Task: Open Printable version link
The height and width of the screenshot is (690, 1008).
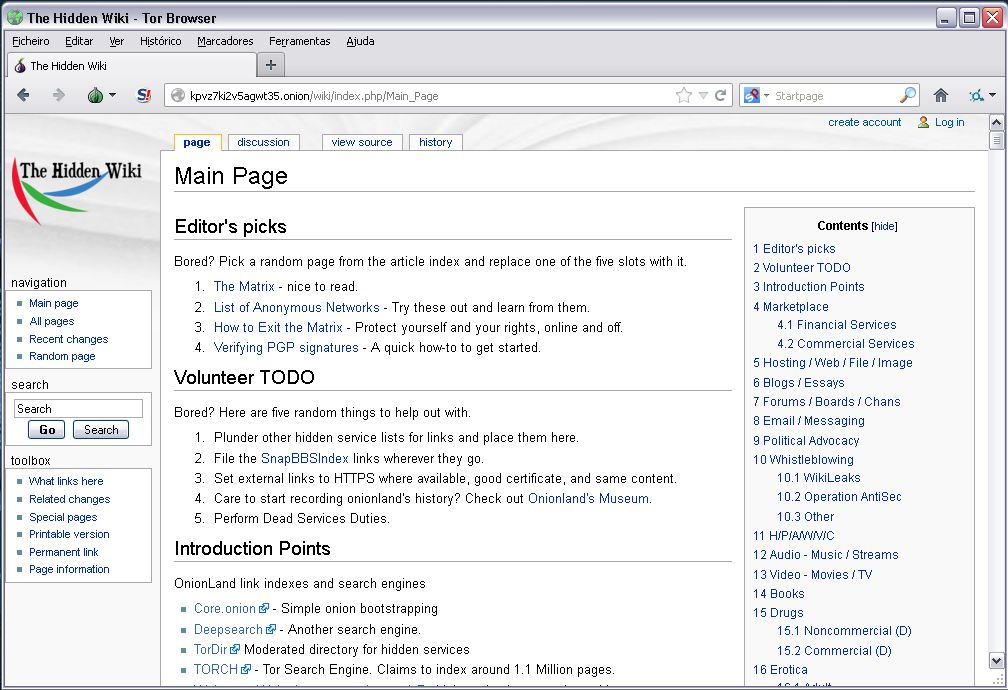Action: tap(69, 534)
